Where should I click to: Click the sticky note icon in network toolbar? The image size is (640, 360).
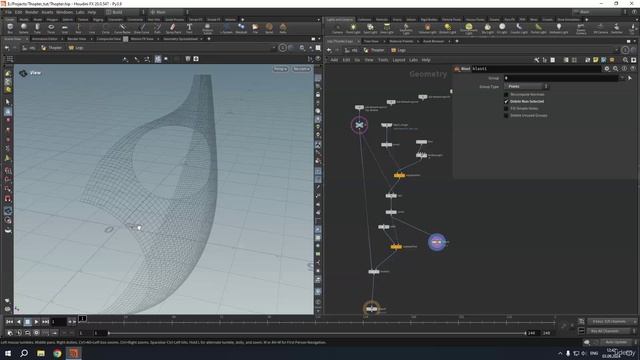pos(596,60)
